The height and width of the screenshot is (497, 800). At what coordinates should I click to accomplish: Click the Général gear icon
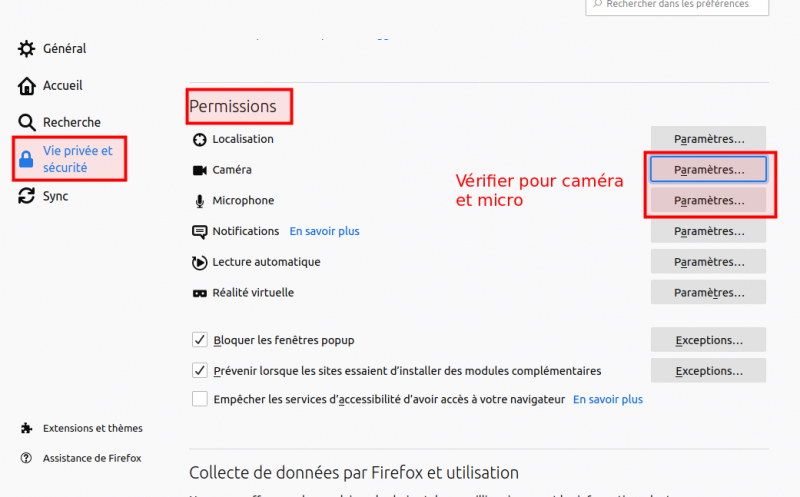tap(27, 49)
